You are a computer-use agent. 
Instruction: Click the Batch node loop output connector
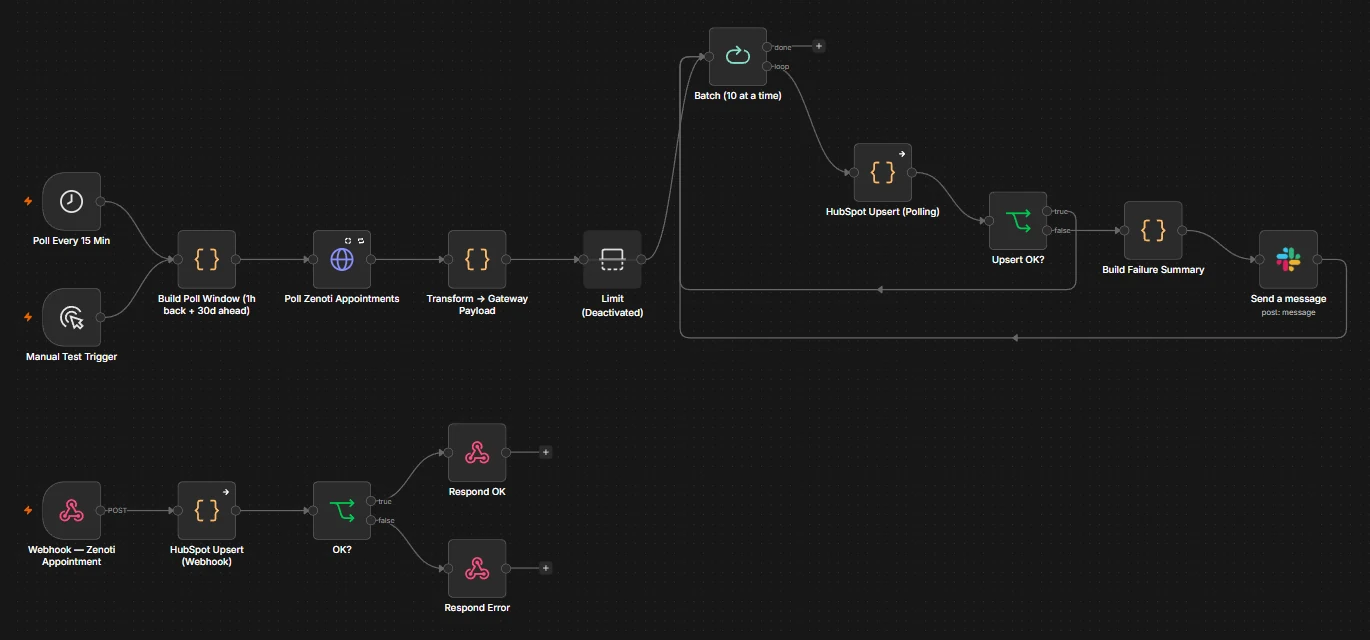pyautogui.click(x=767, y=66)
